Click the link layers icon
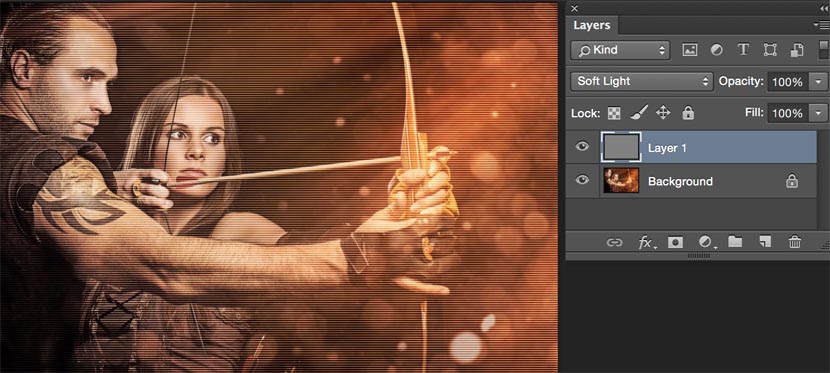 (x=614, y=242)
